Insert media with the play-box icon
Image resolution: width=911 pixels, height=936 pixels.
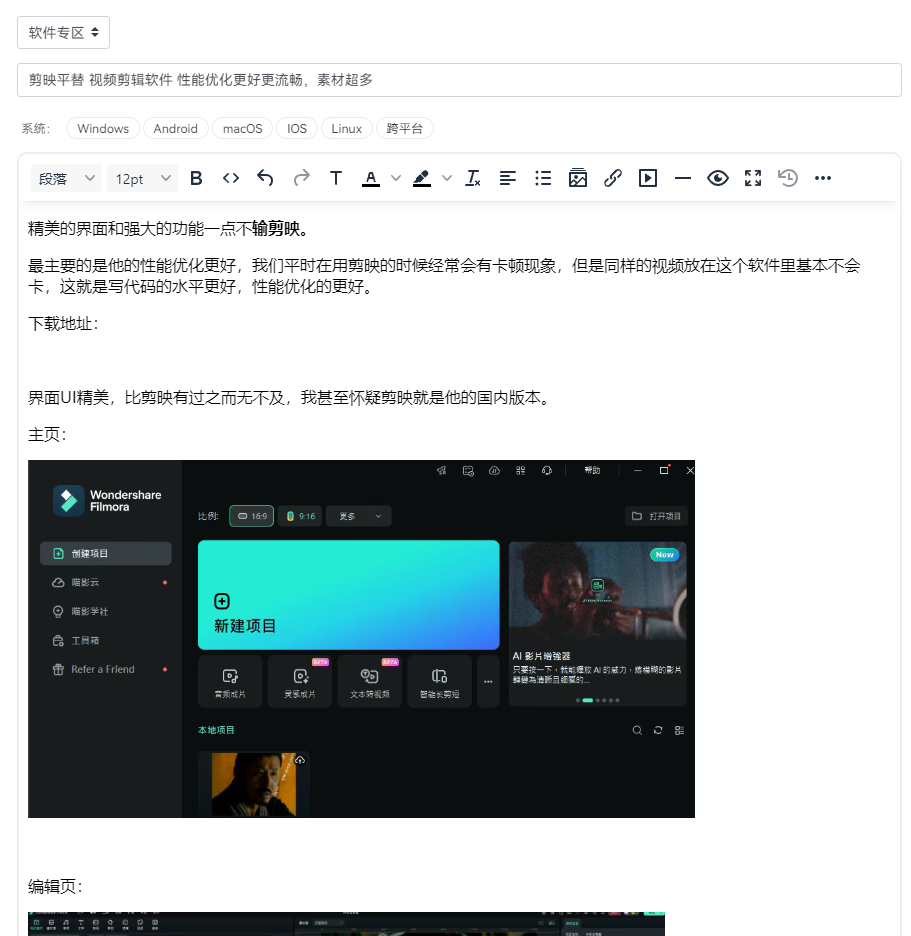648,178
